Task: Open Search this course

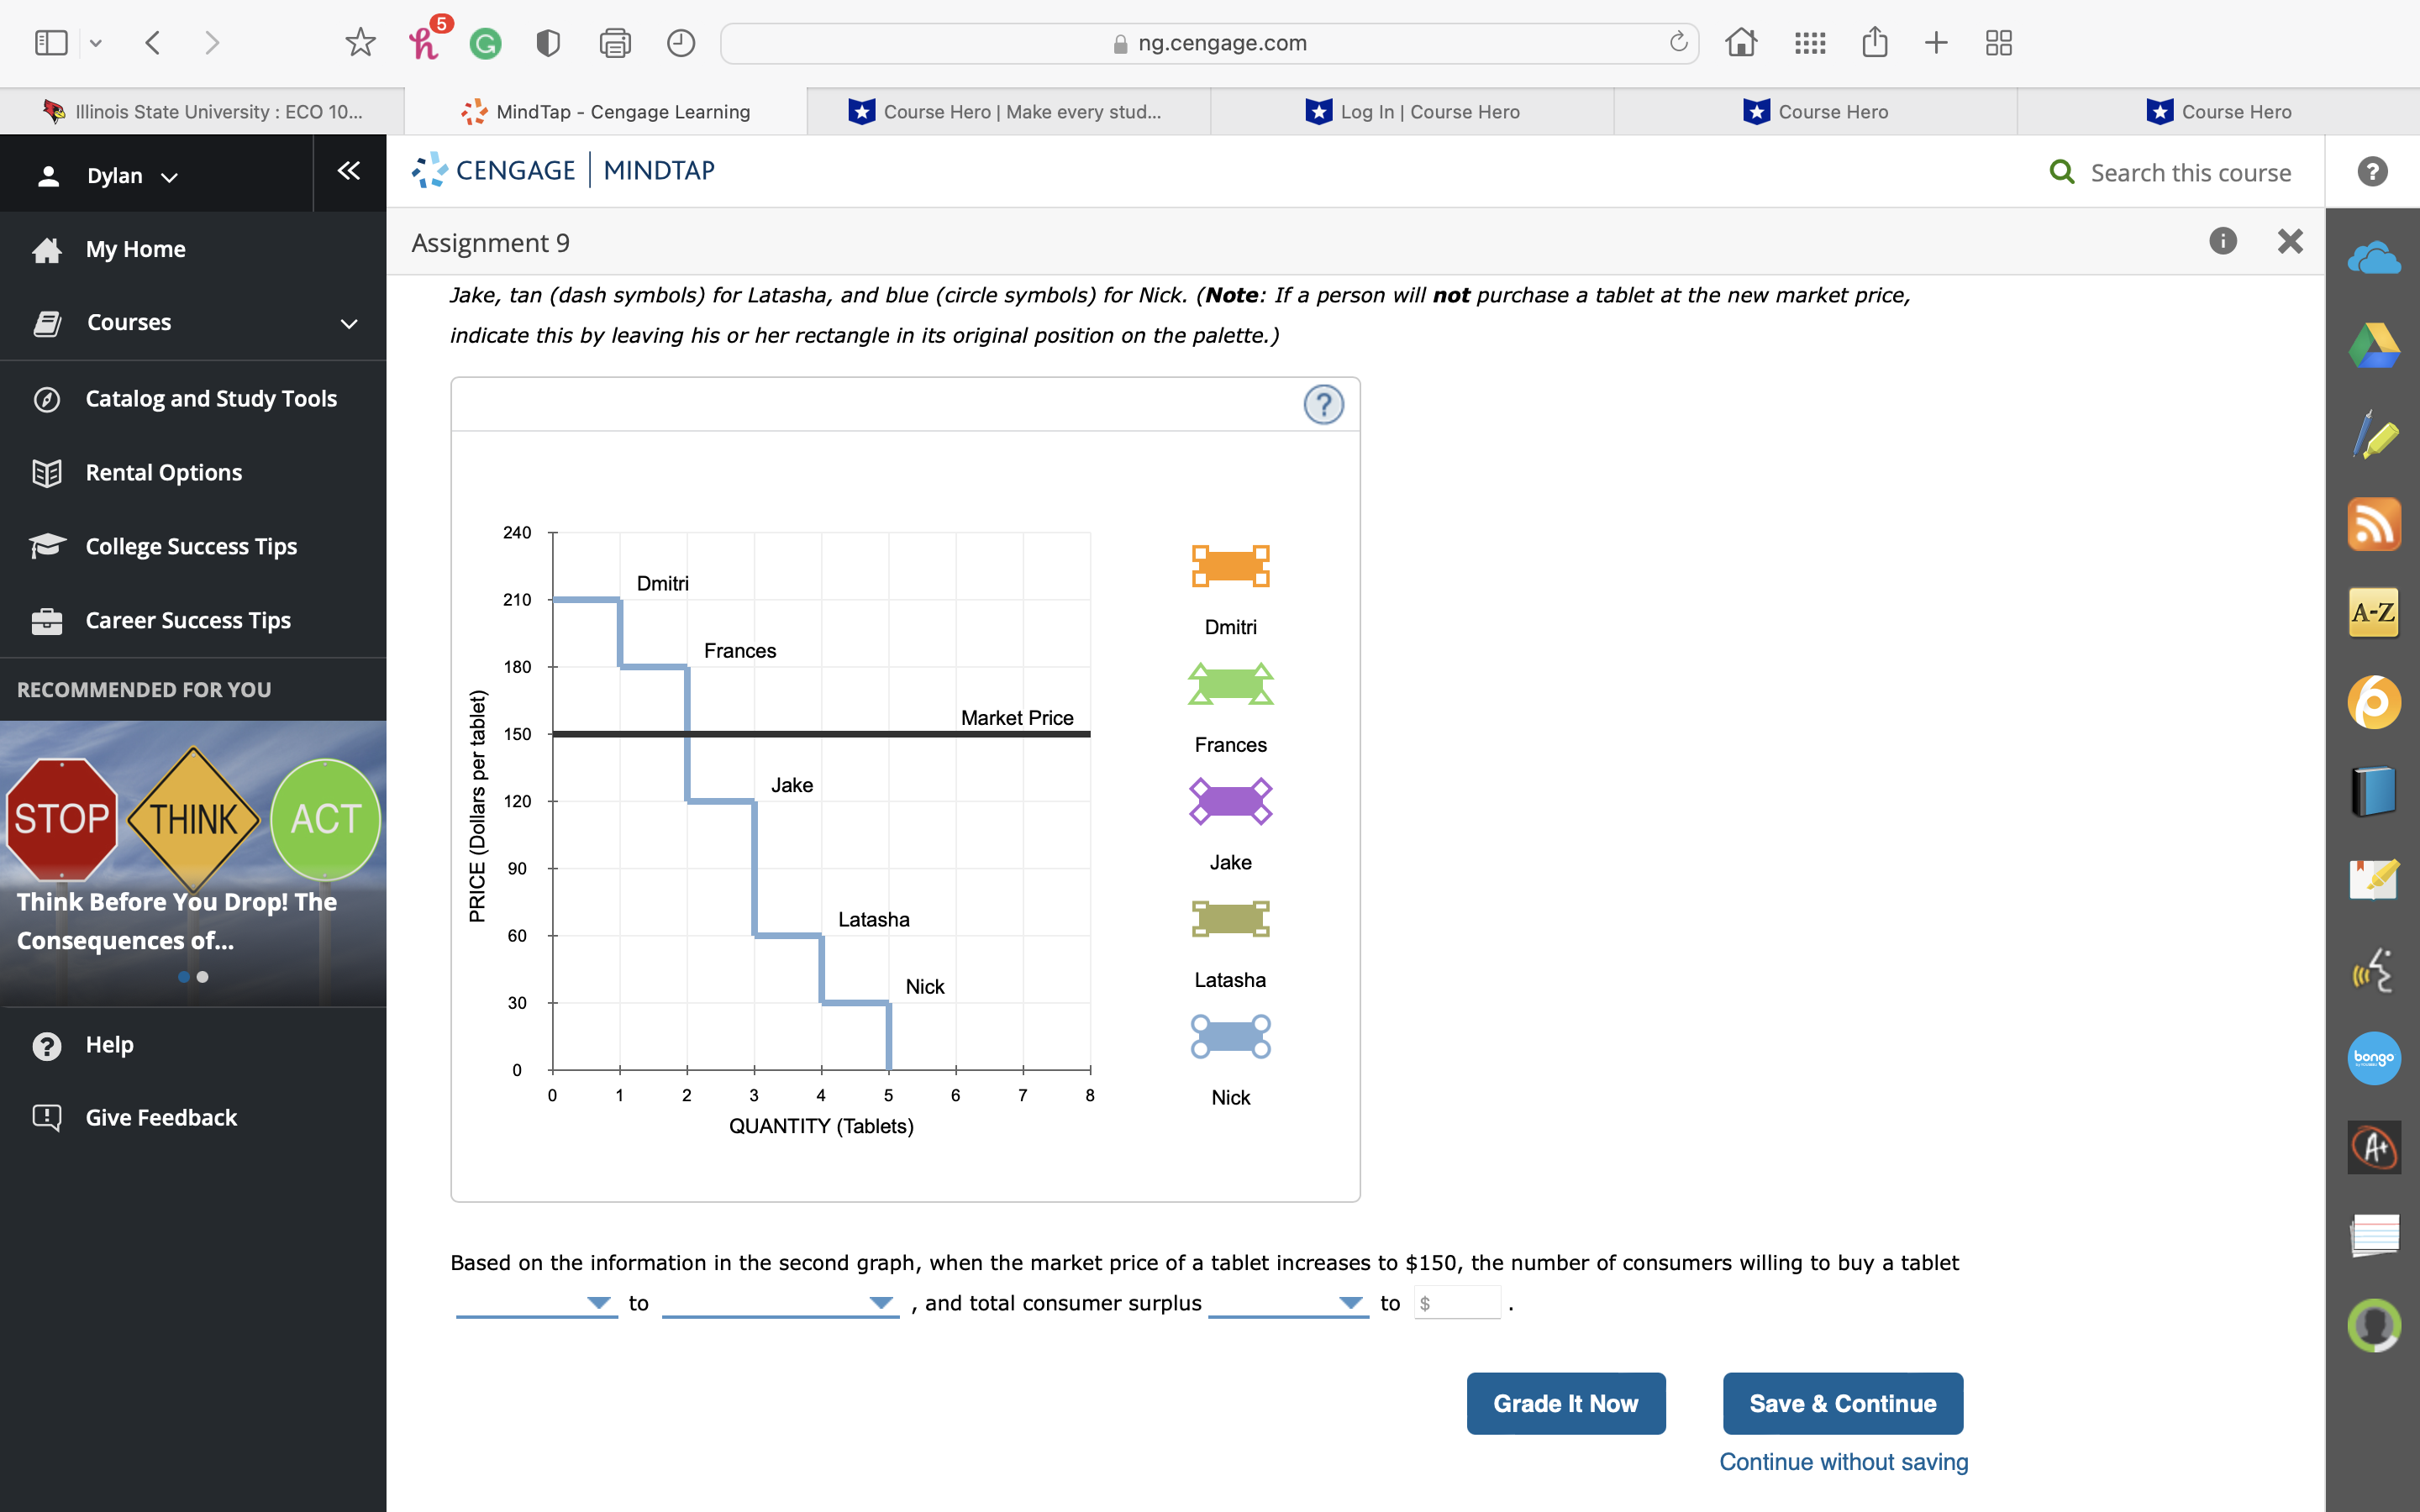Action: pyautogui.click(x=2170, y=172)
